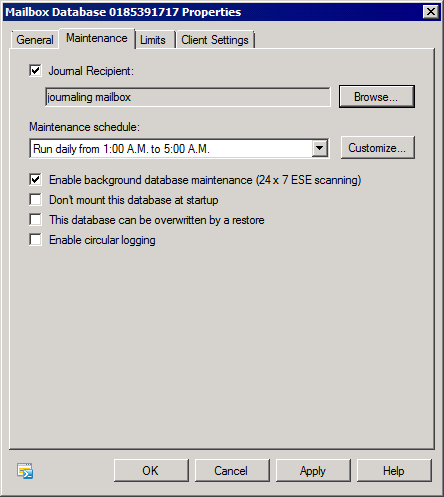This screenshot has height=497, width=444.
Task: Click the Exchange Management Shell script icon
Action: 25,471
